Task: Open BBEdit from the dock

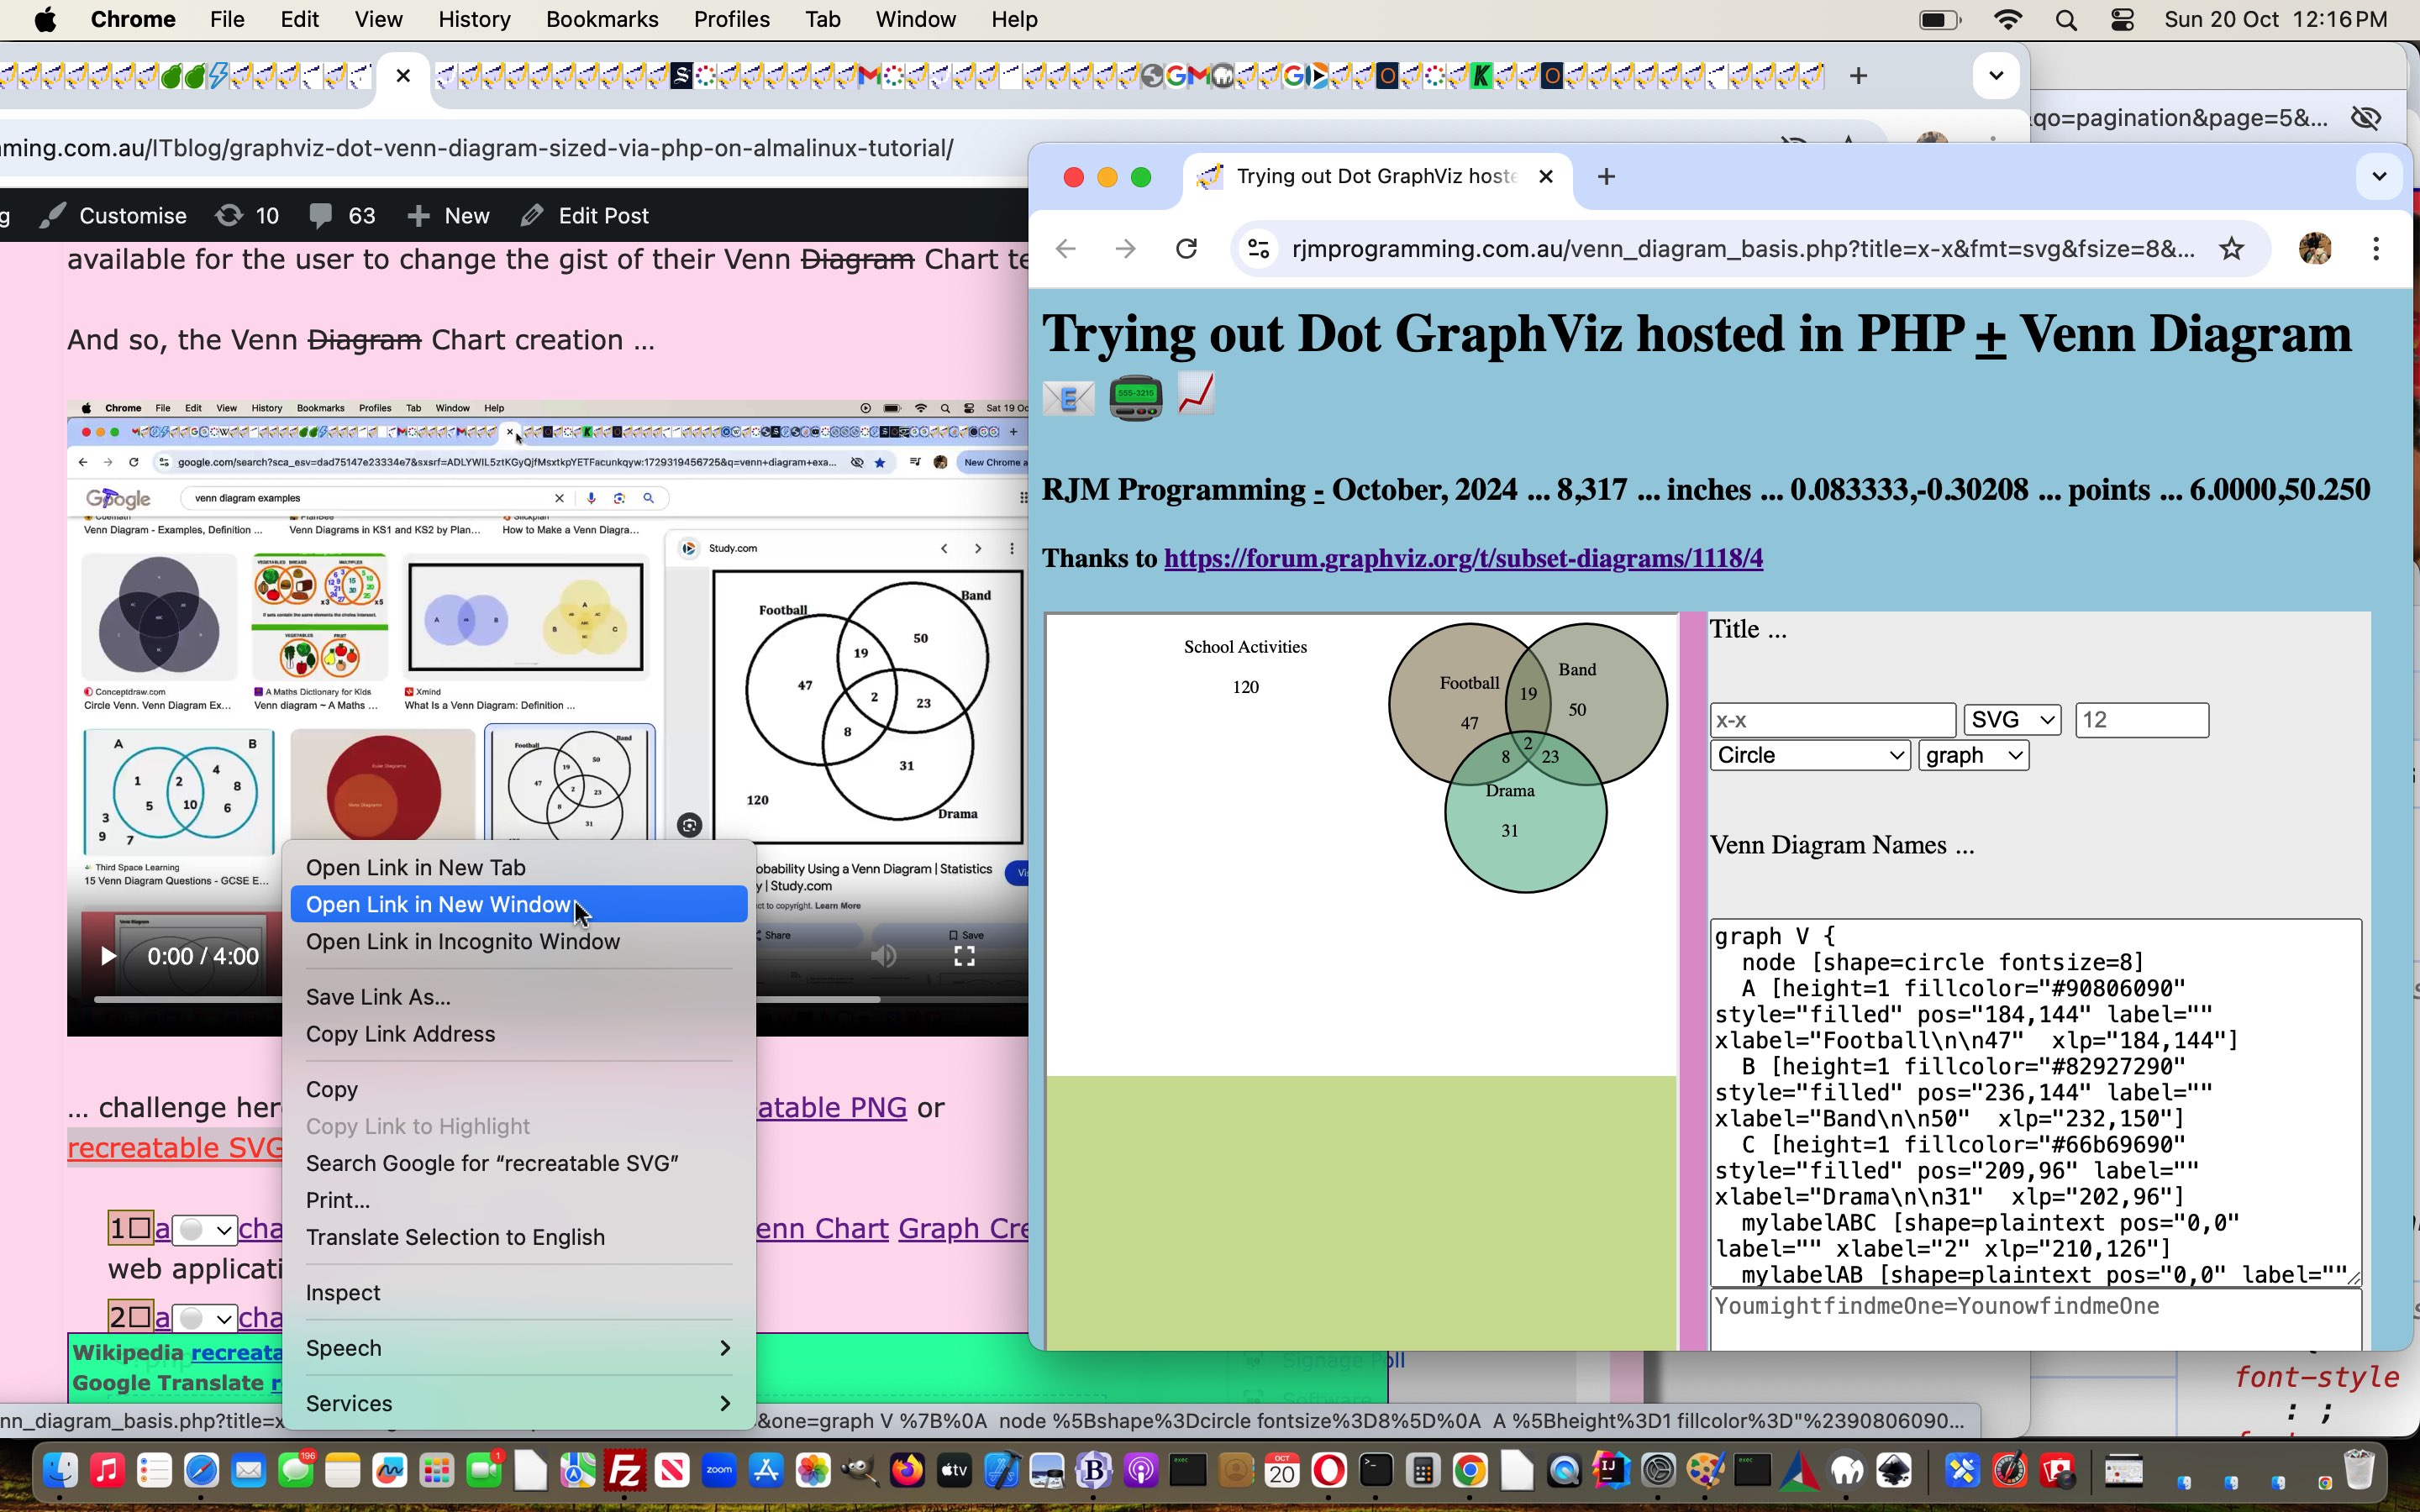Action: (x=1094, y=1471)
